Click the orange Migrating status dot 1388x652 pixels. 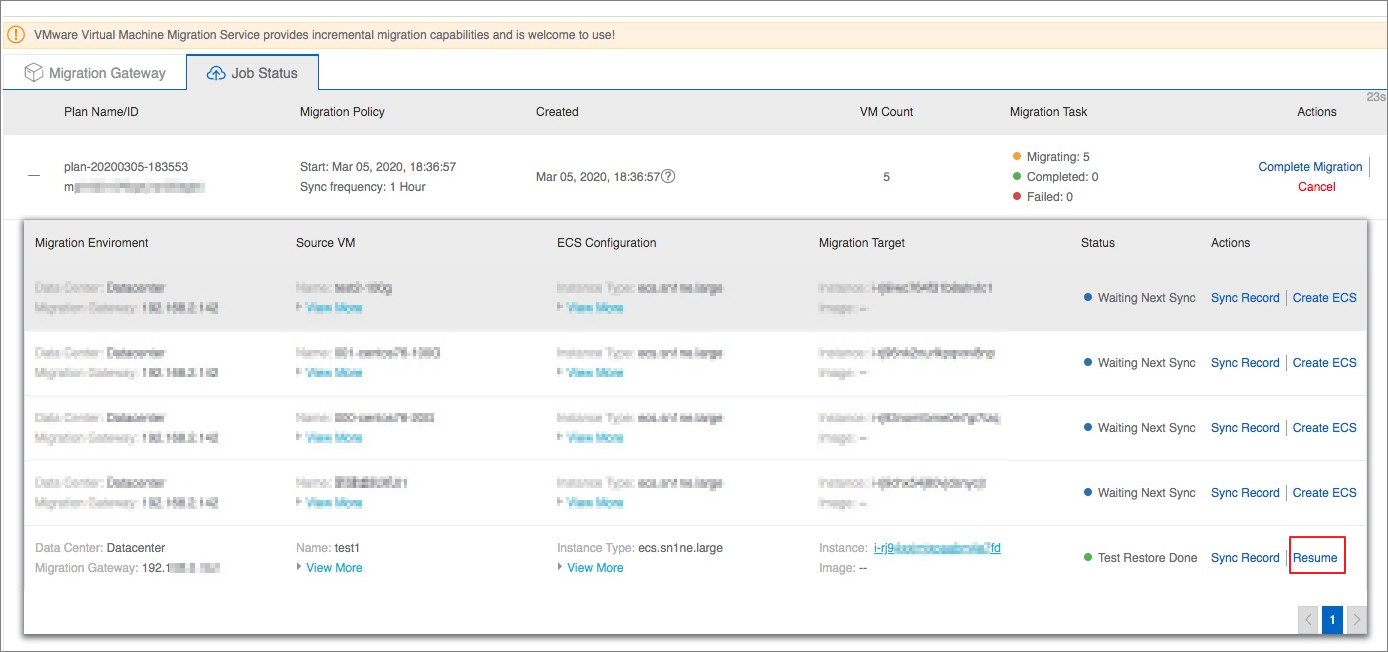pos(1017,157)
